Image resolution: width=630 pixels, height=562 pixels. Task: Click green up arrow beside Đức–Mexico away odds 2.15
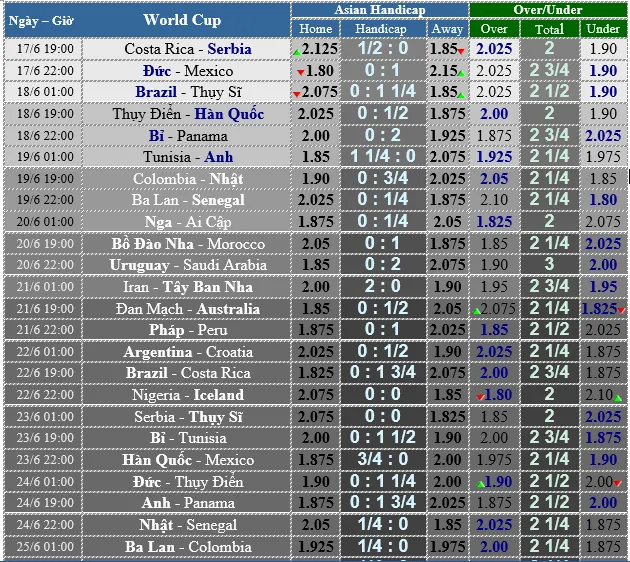click(462, 73)
